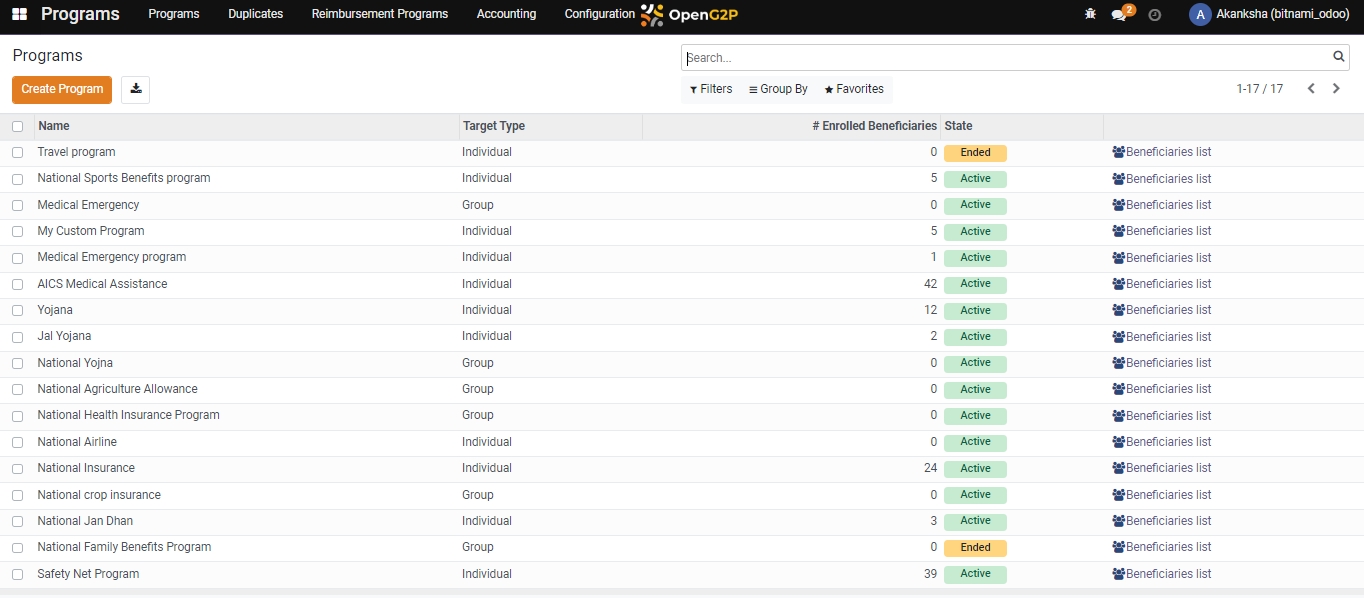1364x598 pixels.
Task: Go to next page arrow
Action: [1336, 89]
